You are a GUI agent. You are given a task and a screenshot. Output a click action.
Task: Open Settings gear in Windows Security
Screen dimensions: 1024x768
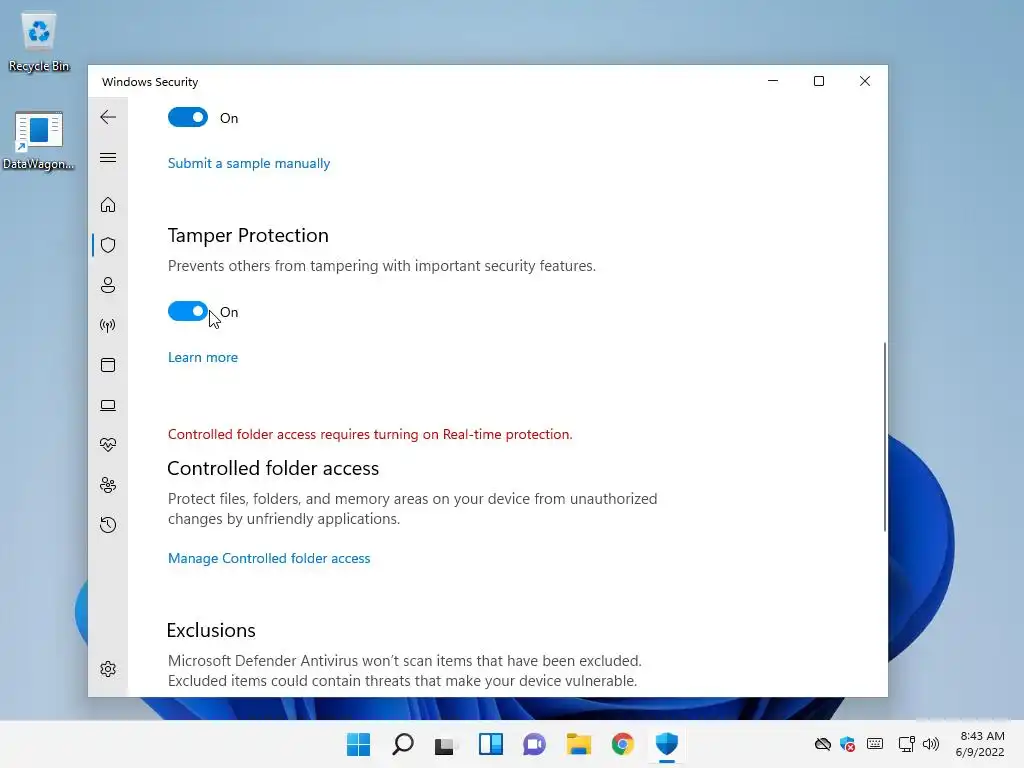(x=108, y=669)
